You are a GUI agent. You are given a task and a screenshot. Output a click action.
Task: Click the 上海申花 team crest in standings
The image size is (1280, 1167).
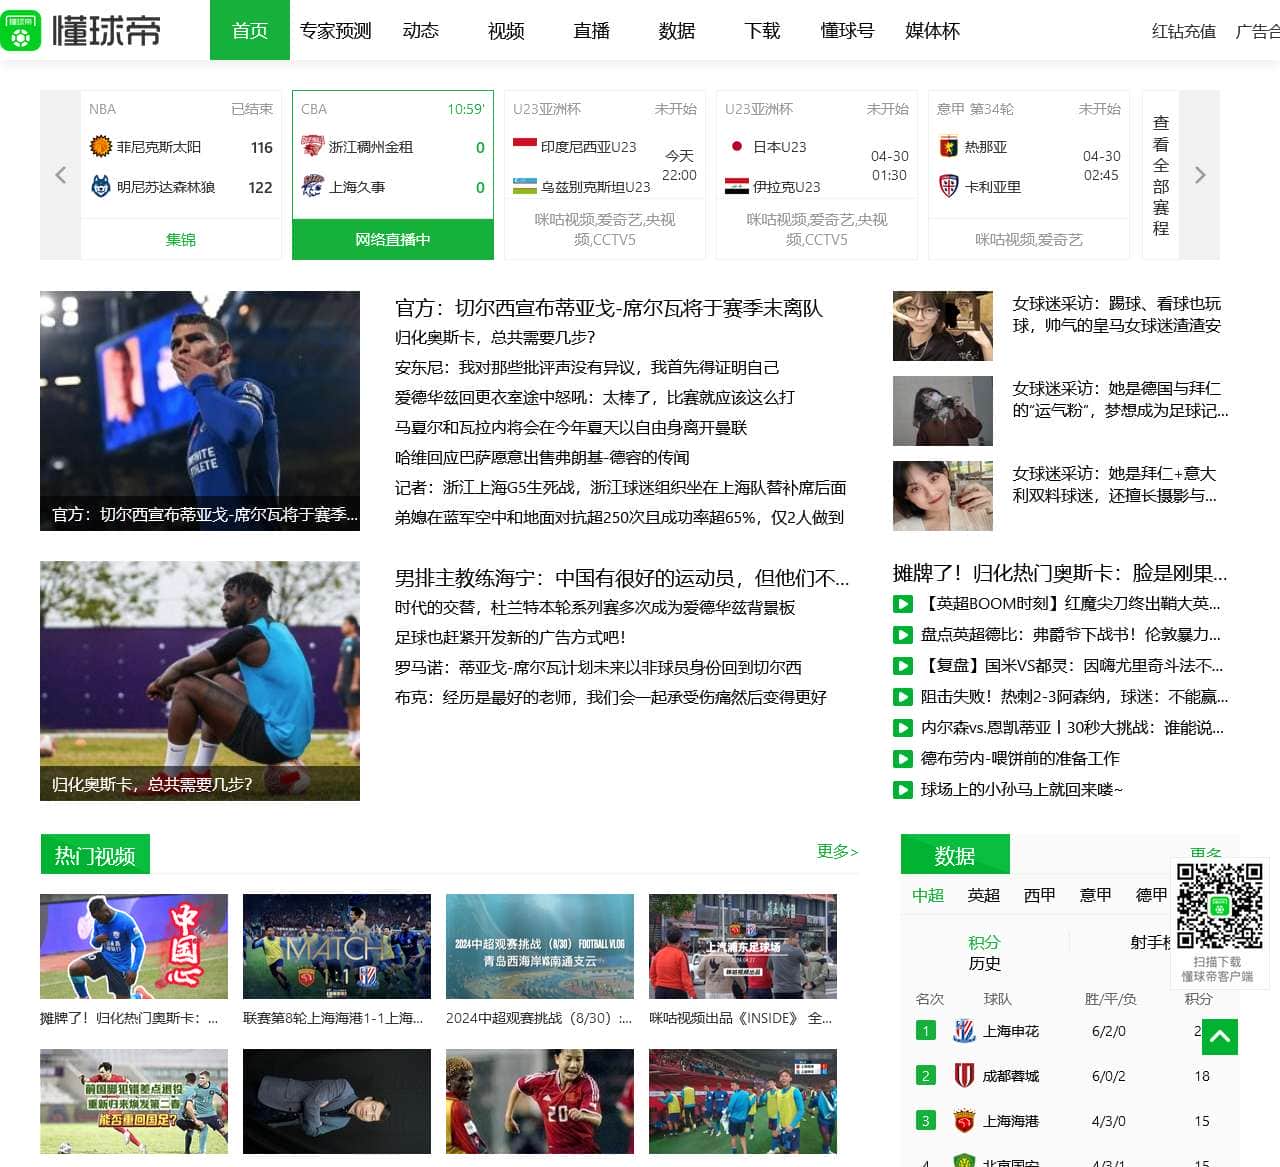pyautogui.click(x=964, y=1031)
